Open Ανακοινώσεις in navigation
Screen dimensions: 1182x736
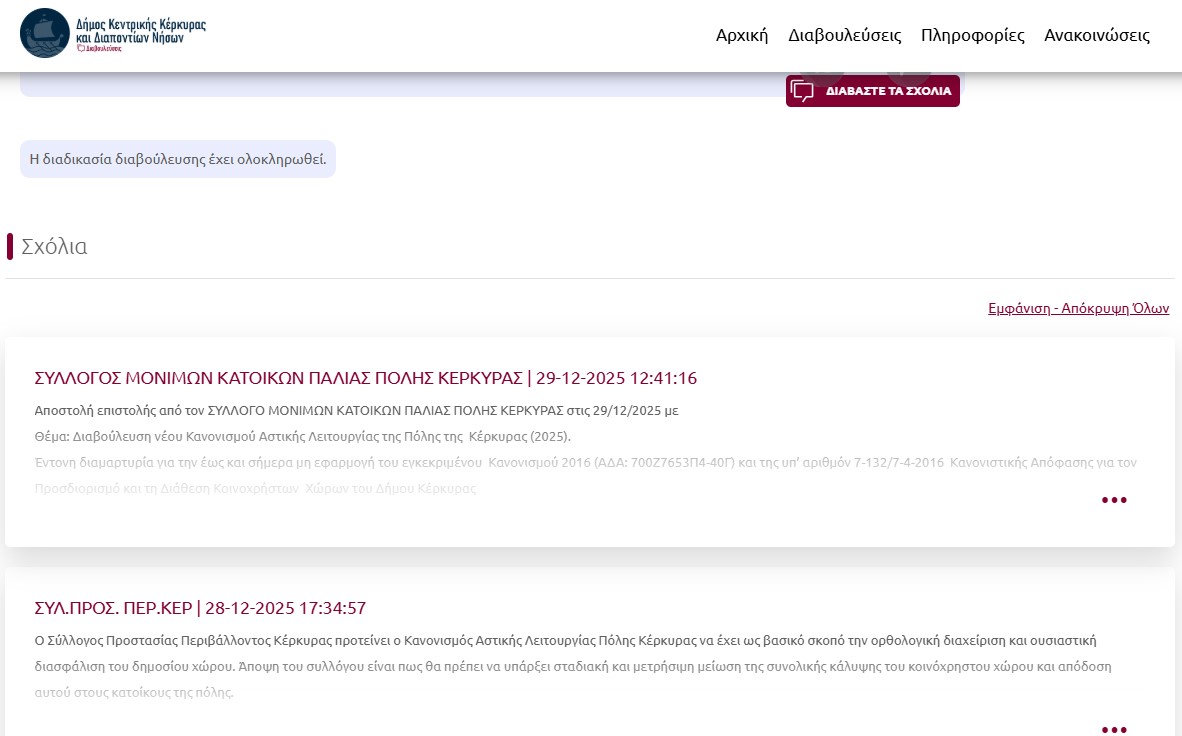pos(1097,35)
